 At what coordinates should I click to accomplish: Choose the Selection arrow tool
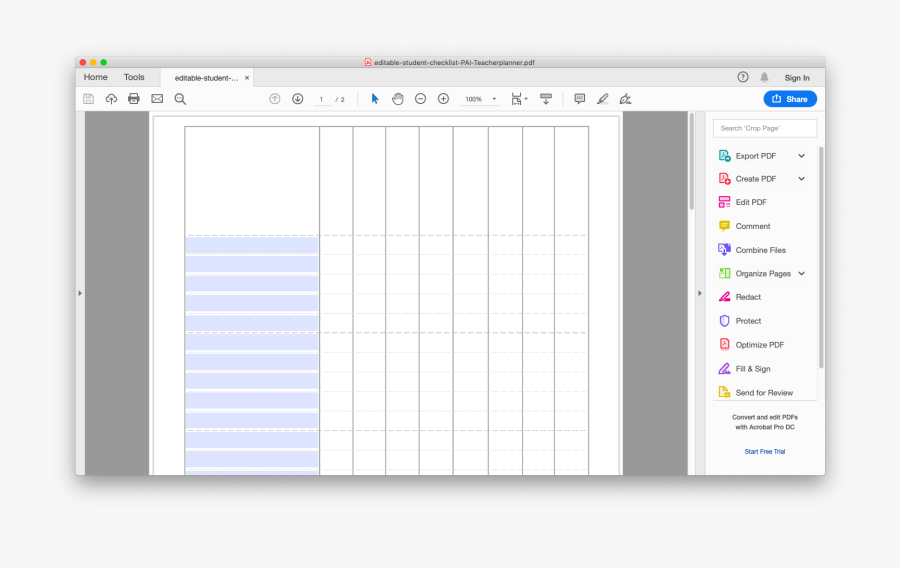click(x=375, y=99)
